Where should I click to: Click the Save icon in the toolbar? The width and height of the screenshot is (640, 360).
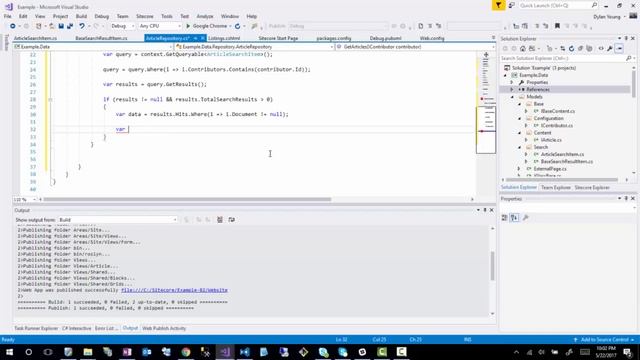[61, 26]
